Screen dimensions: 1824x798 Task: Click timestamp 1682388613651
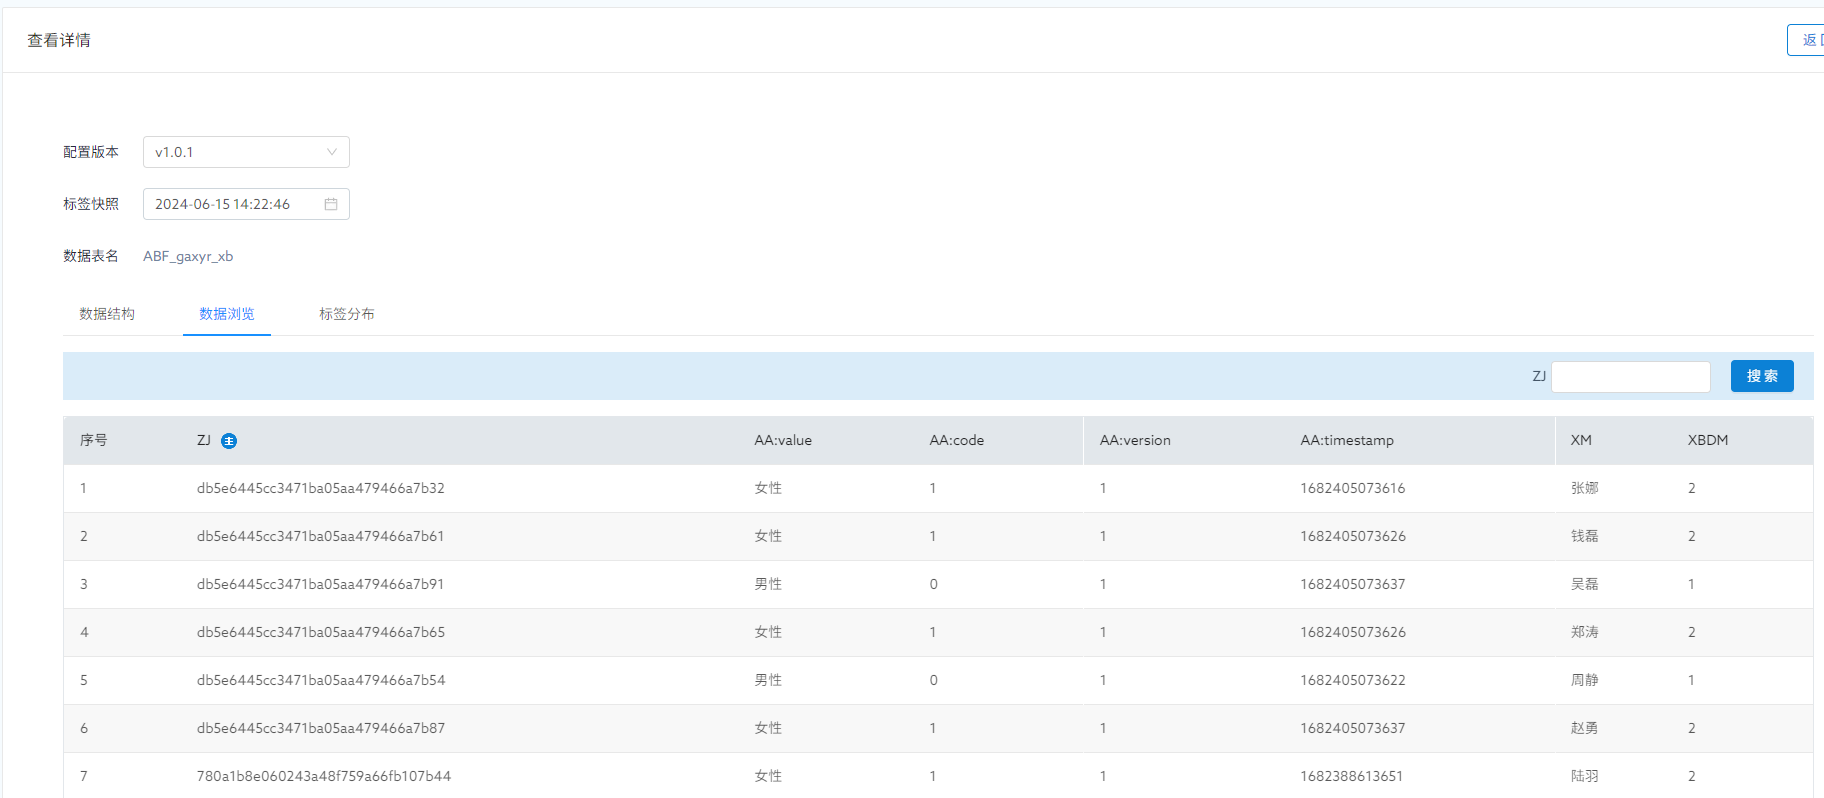1352,776
